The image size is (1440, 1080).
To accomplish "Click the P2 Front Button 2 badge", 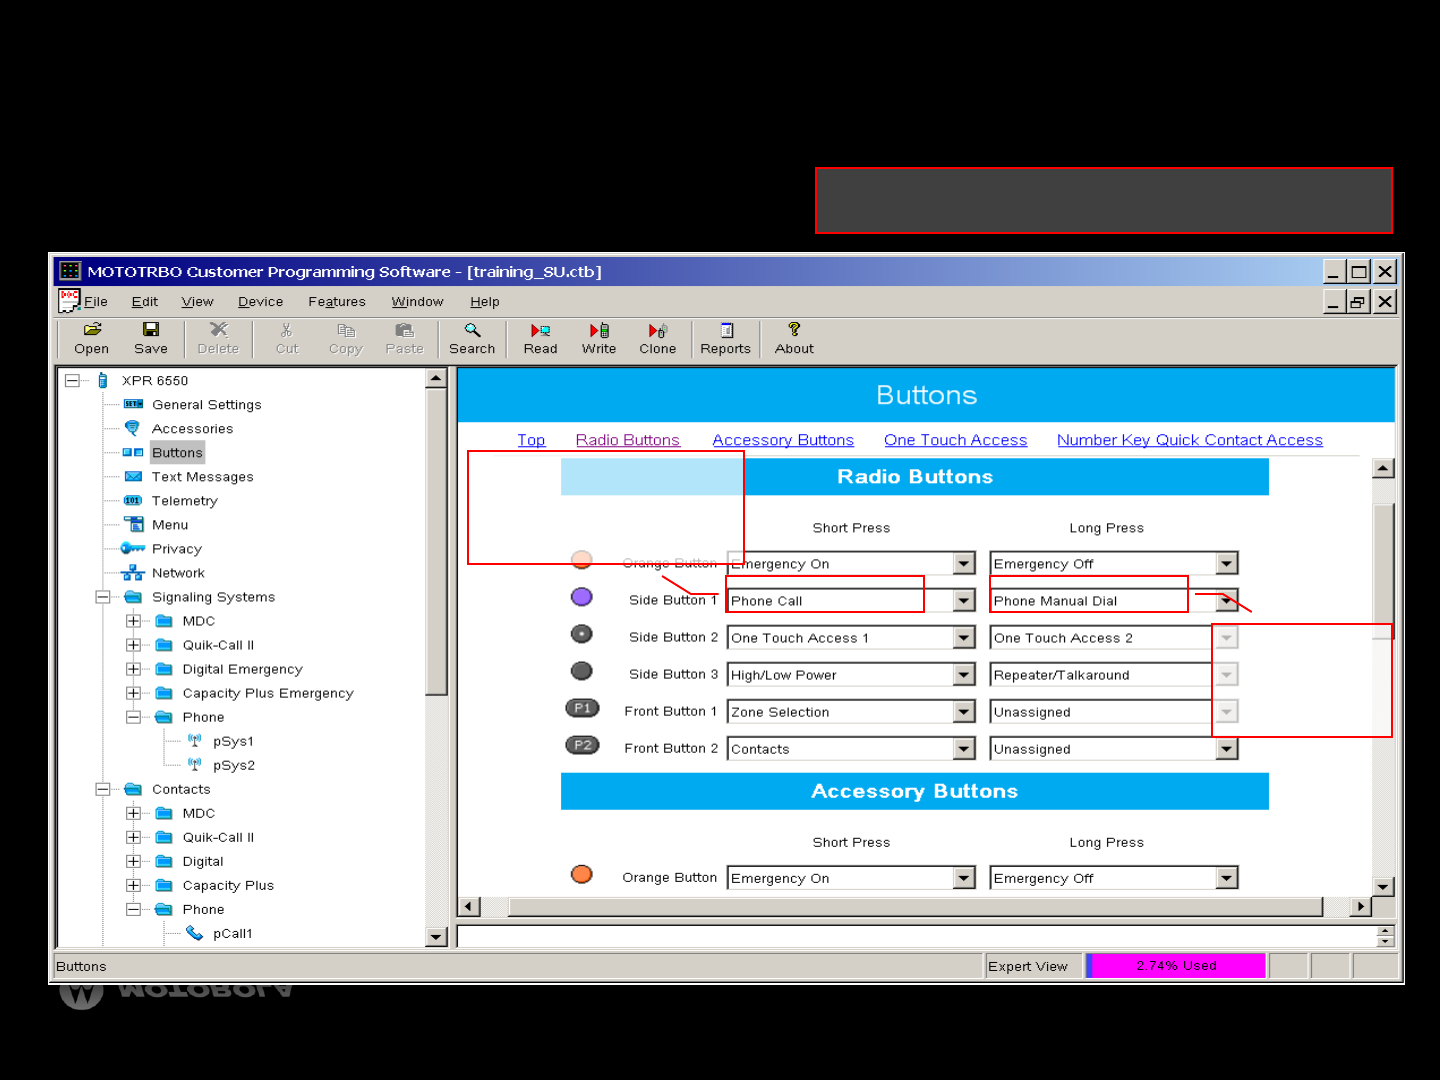I will pyautogui.click(x=582, y=745).
